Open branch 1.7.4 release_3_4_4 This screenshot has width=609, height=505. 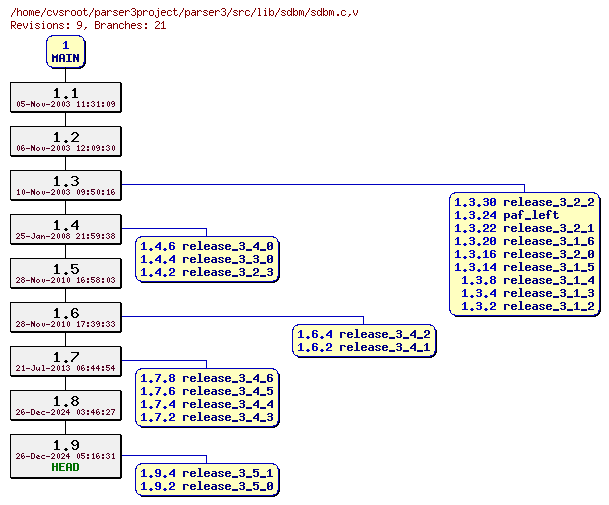click(x=207, y=404)
